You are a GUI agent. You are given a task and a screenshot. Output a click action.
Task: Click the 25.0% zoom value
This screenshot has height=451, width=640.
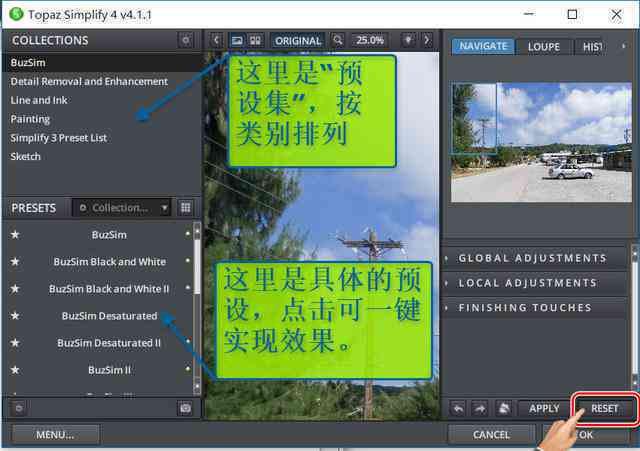tap(369, 40)
